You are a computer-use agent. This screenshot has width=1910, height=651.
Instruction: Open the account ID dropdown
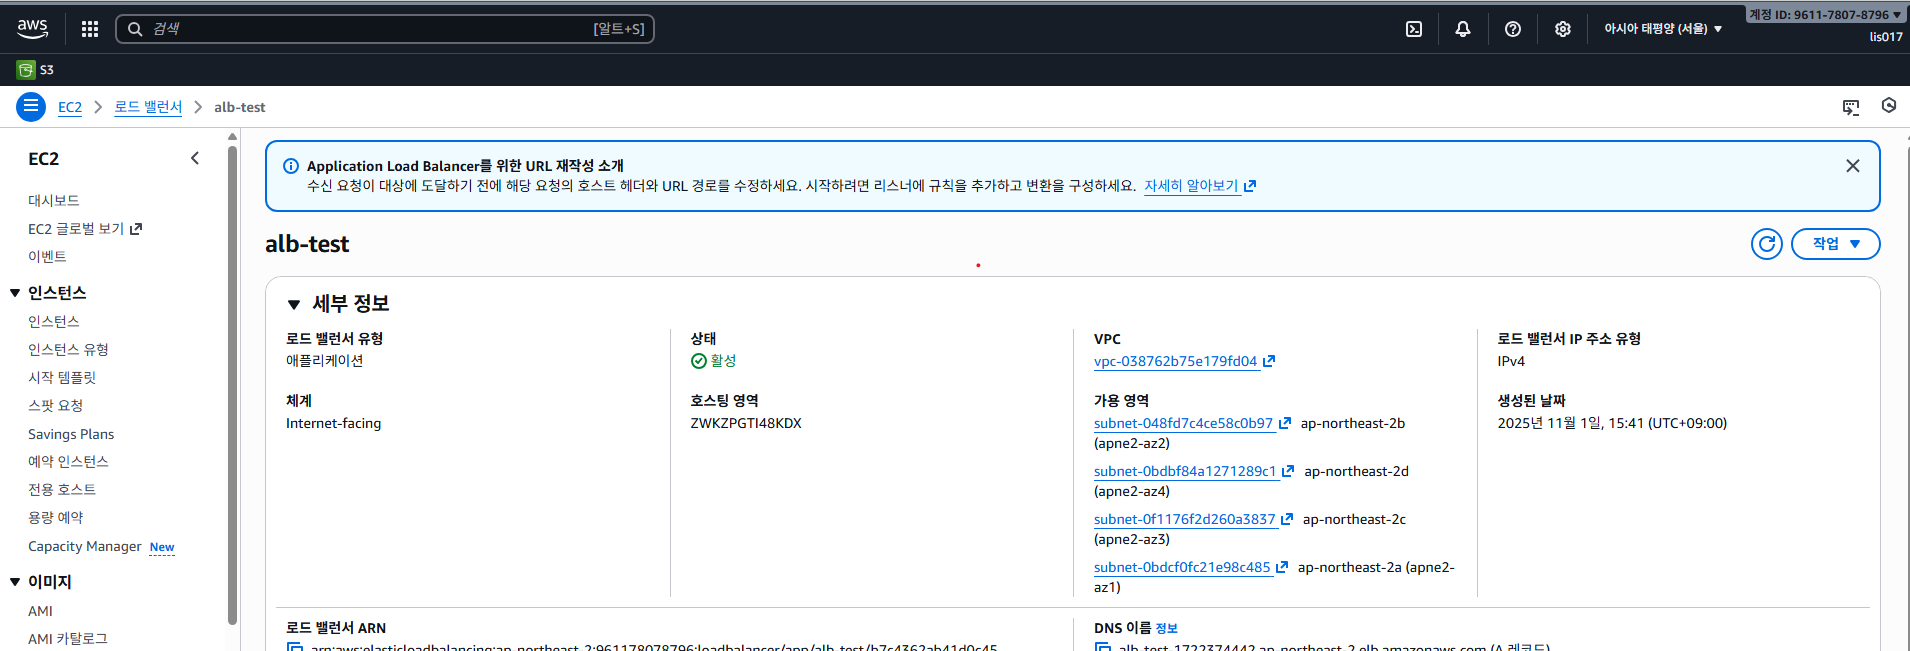[x=1825, y=14]
